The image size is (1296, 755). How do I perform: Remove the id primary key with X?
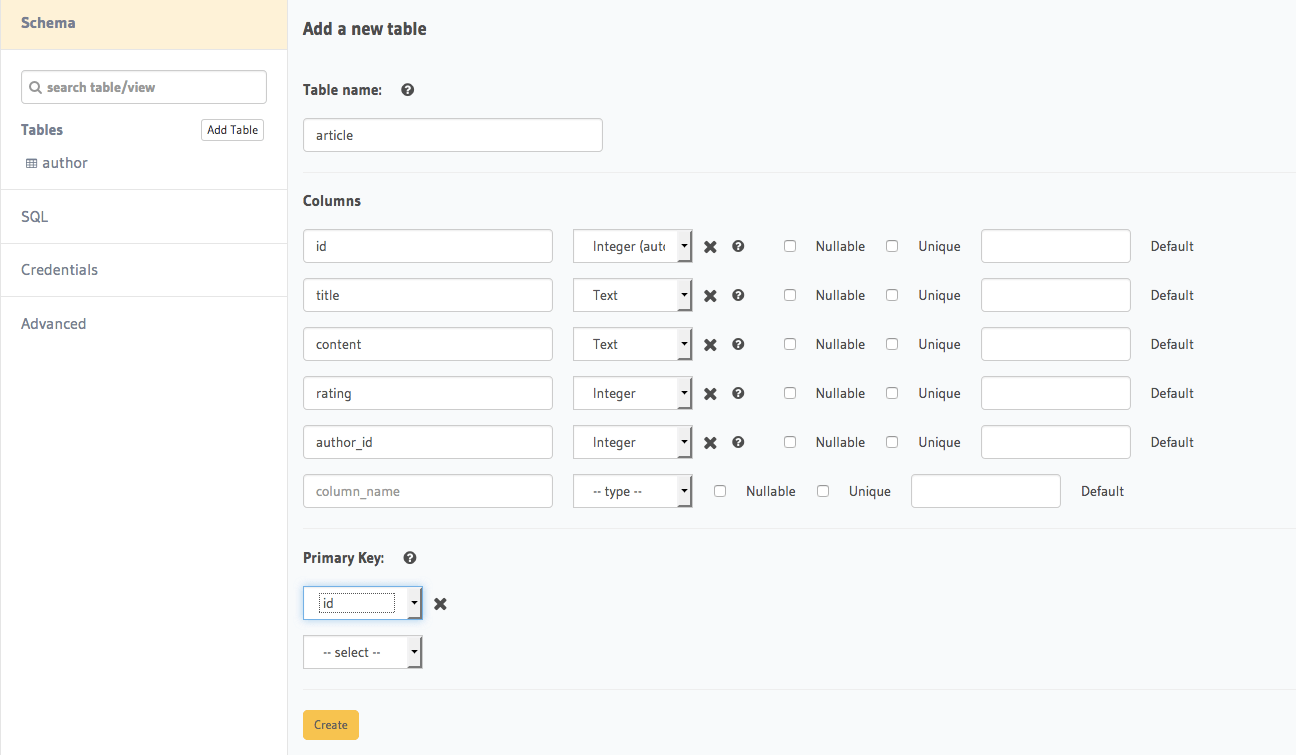(x=440, y=604)
